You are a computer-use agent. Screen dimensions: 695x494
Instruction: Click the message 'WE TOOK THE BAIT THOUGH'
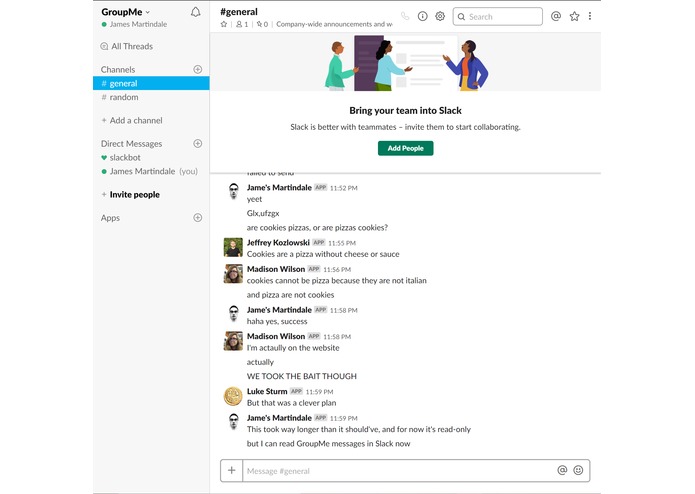[302, 376]
